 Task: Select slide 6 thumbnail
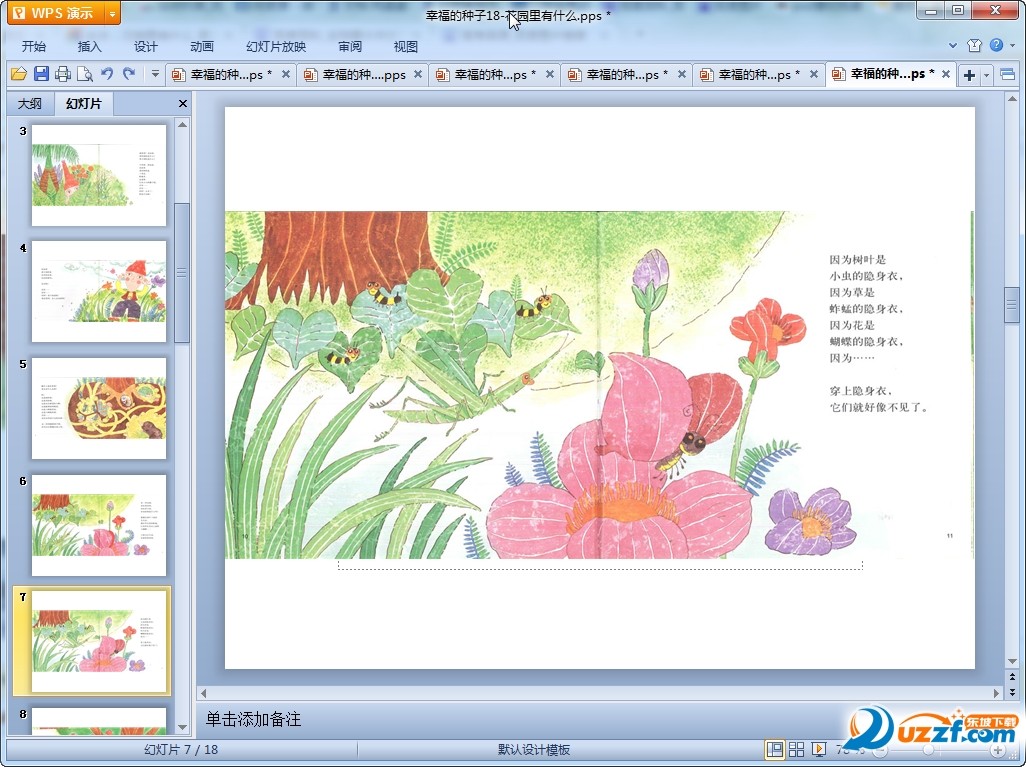[99, 526]
